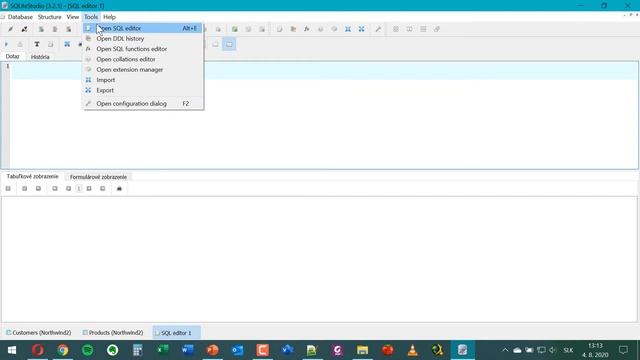Go to previous page of results
Image resolution: width=640 pixels, height=360 pixels.
(x=69, y=189)
